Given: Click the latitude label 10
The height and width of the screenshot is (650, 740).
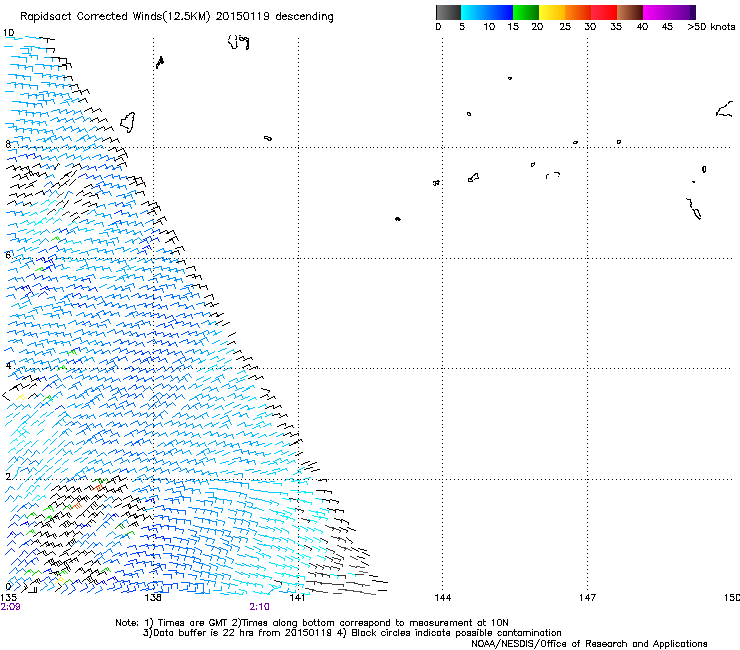Looking at the screenshot, I should (x=8, y=33).
